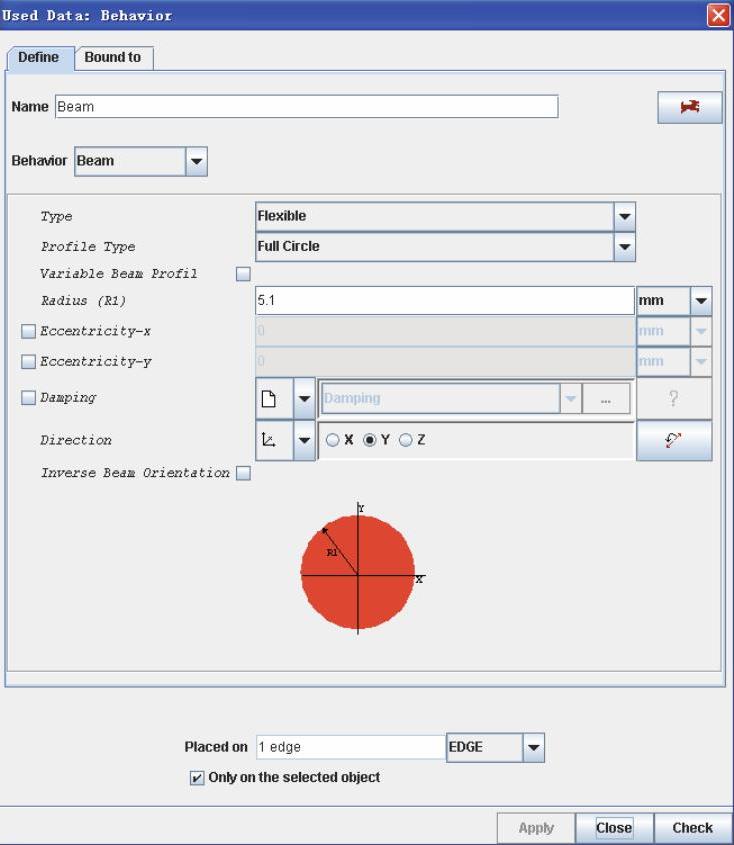Open the Profile Type Full Circle dropdown
The height and width of the screenshot is (845, 734).
pyautogui.click(x=625, y=246)
